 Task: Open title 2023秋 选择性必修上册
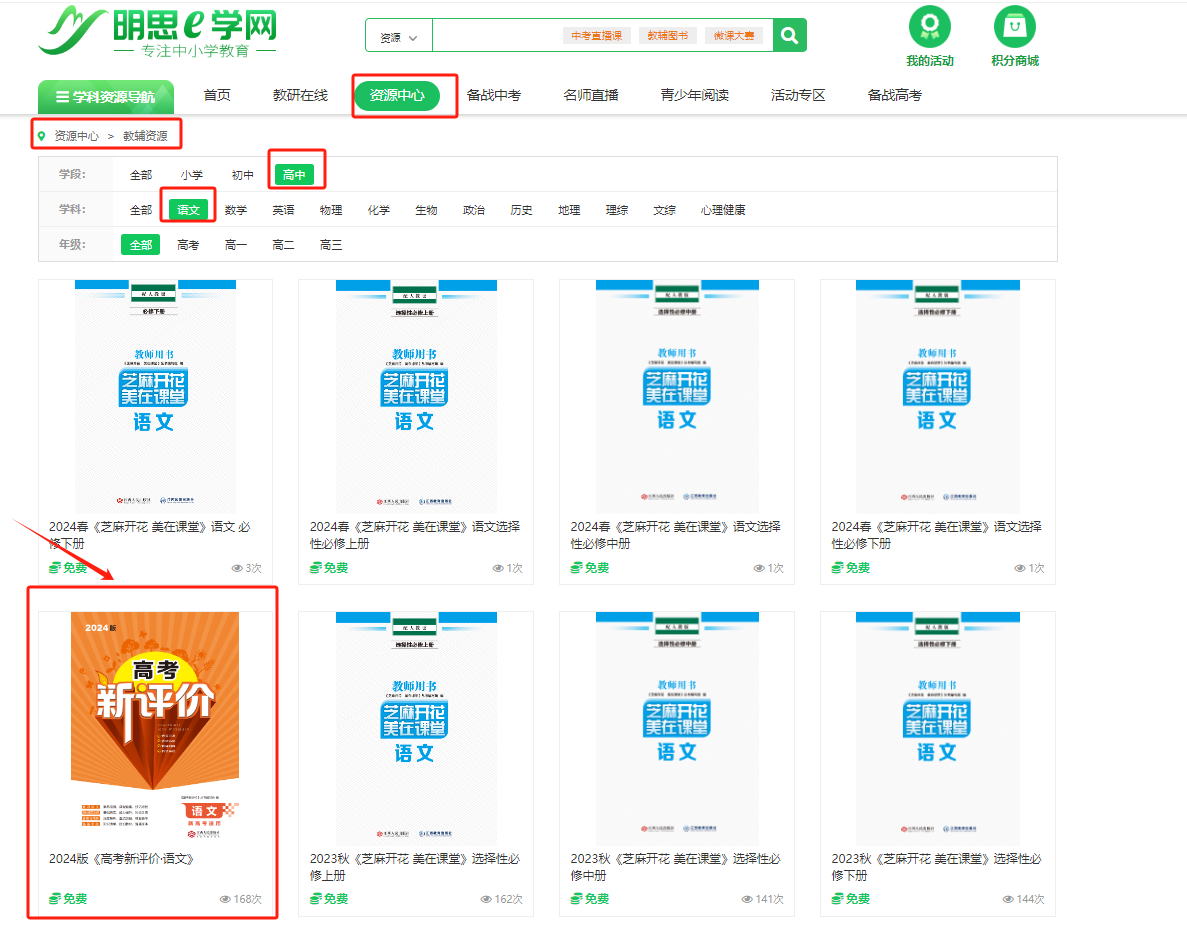click(x=415, y=866)
